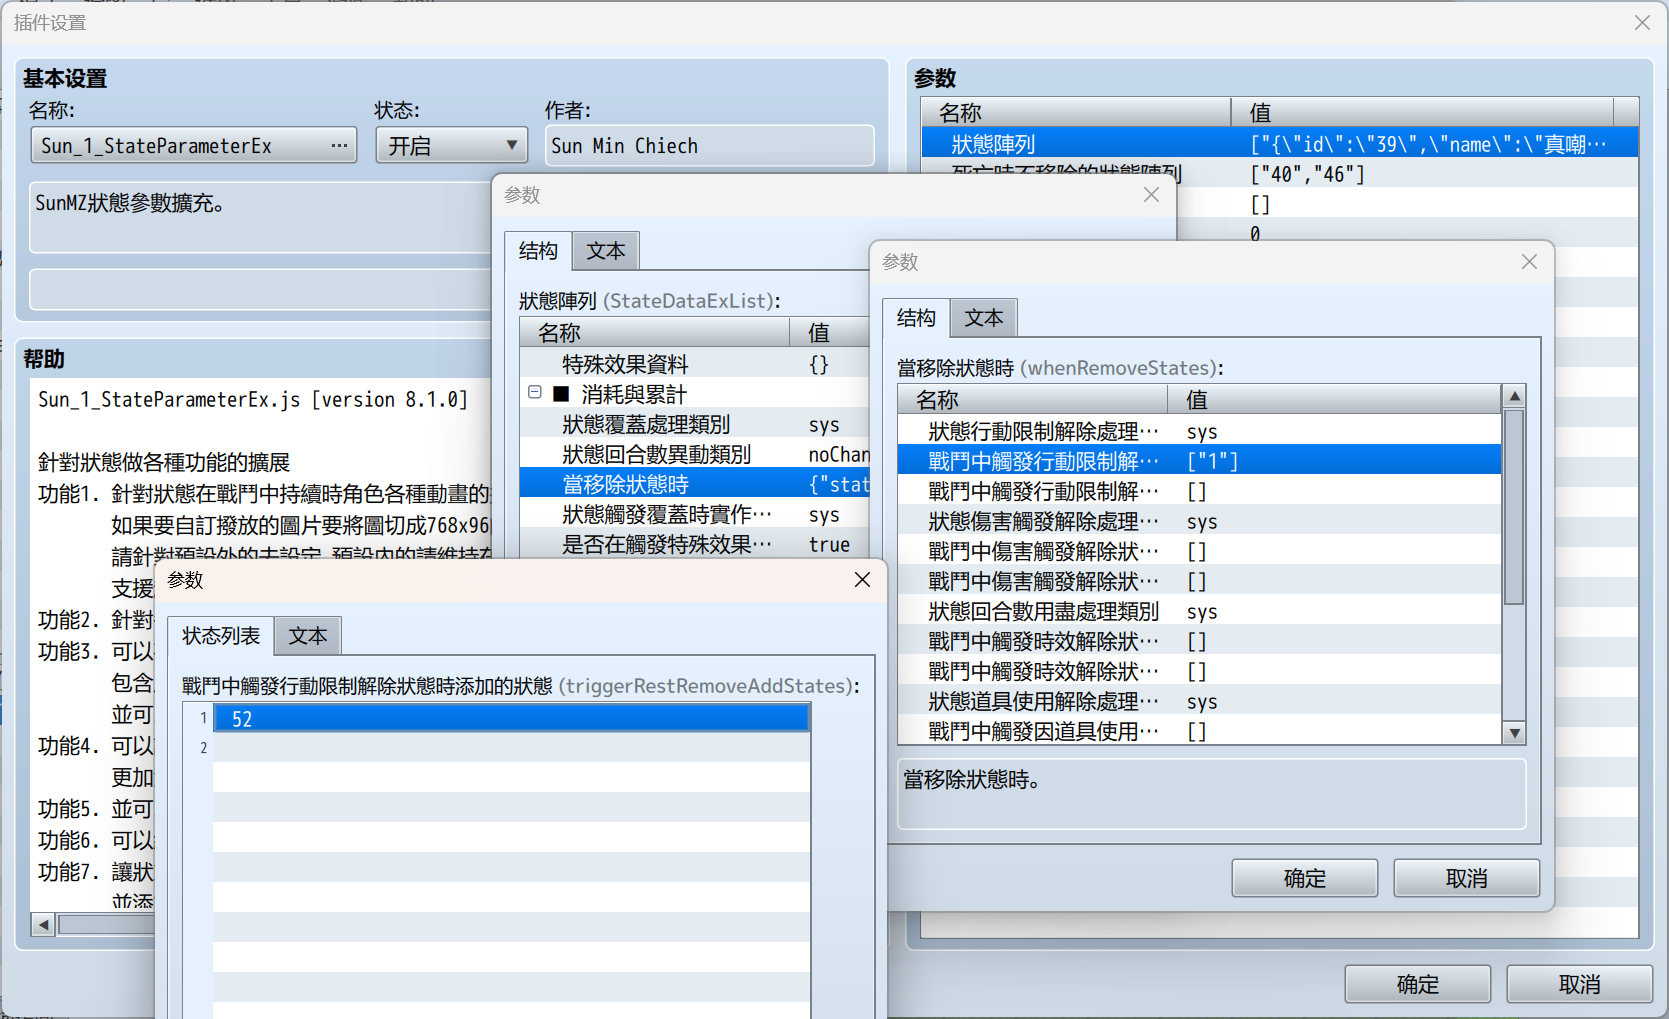The image size is (1669, 1019).
Task: Select 狀態行動限制解除處理 row
Action: [x=1199, y=431]
